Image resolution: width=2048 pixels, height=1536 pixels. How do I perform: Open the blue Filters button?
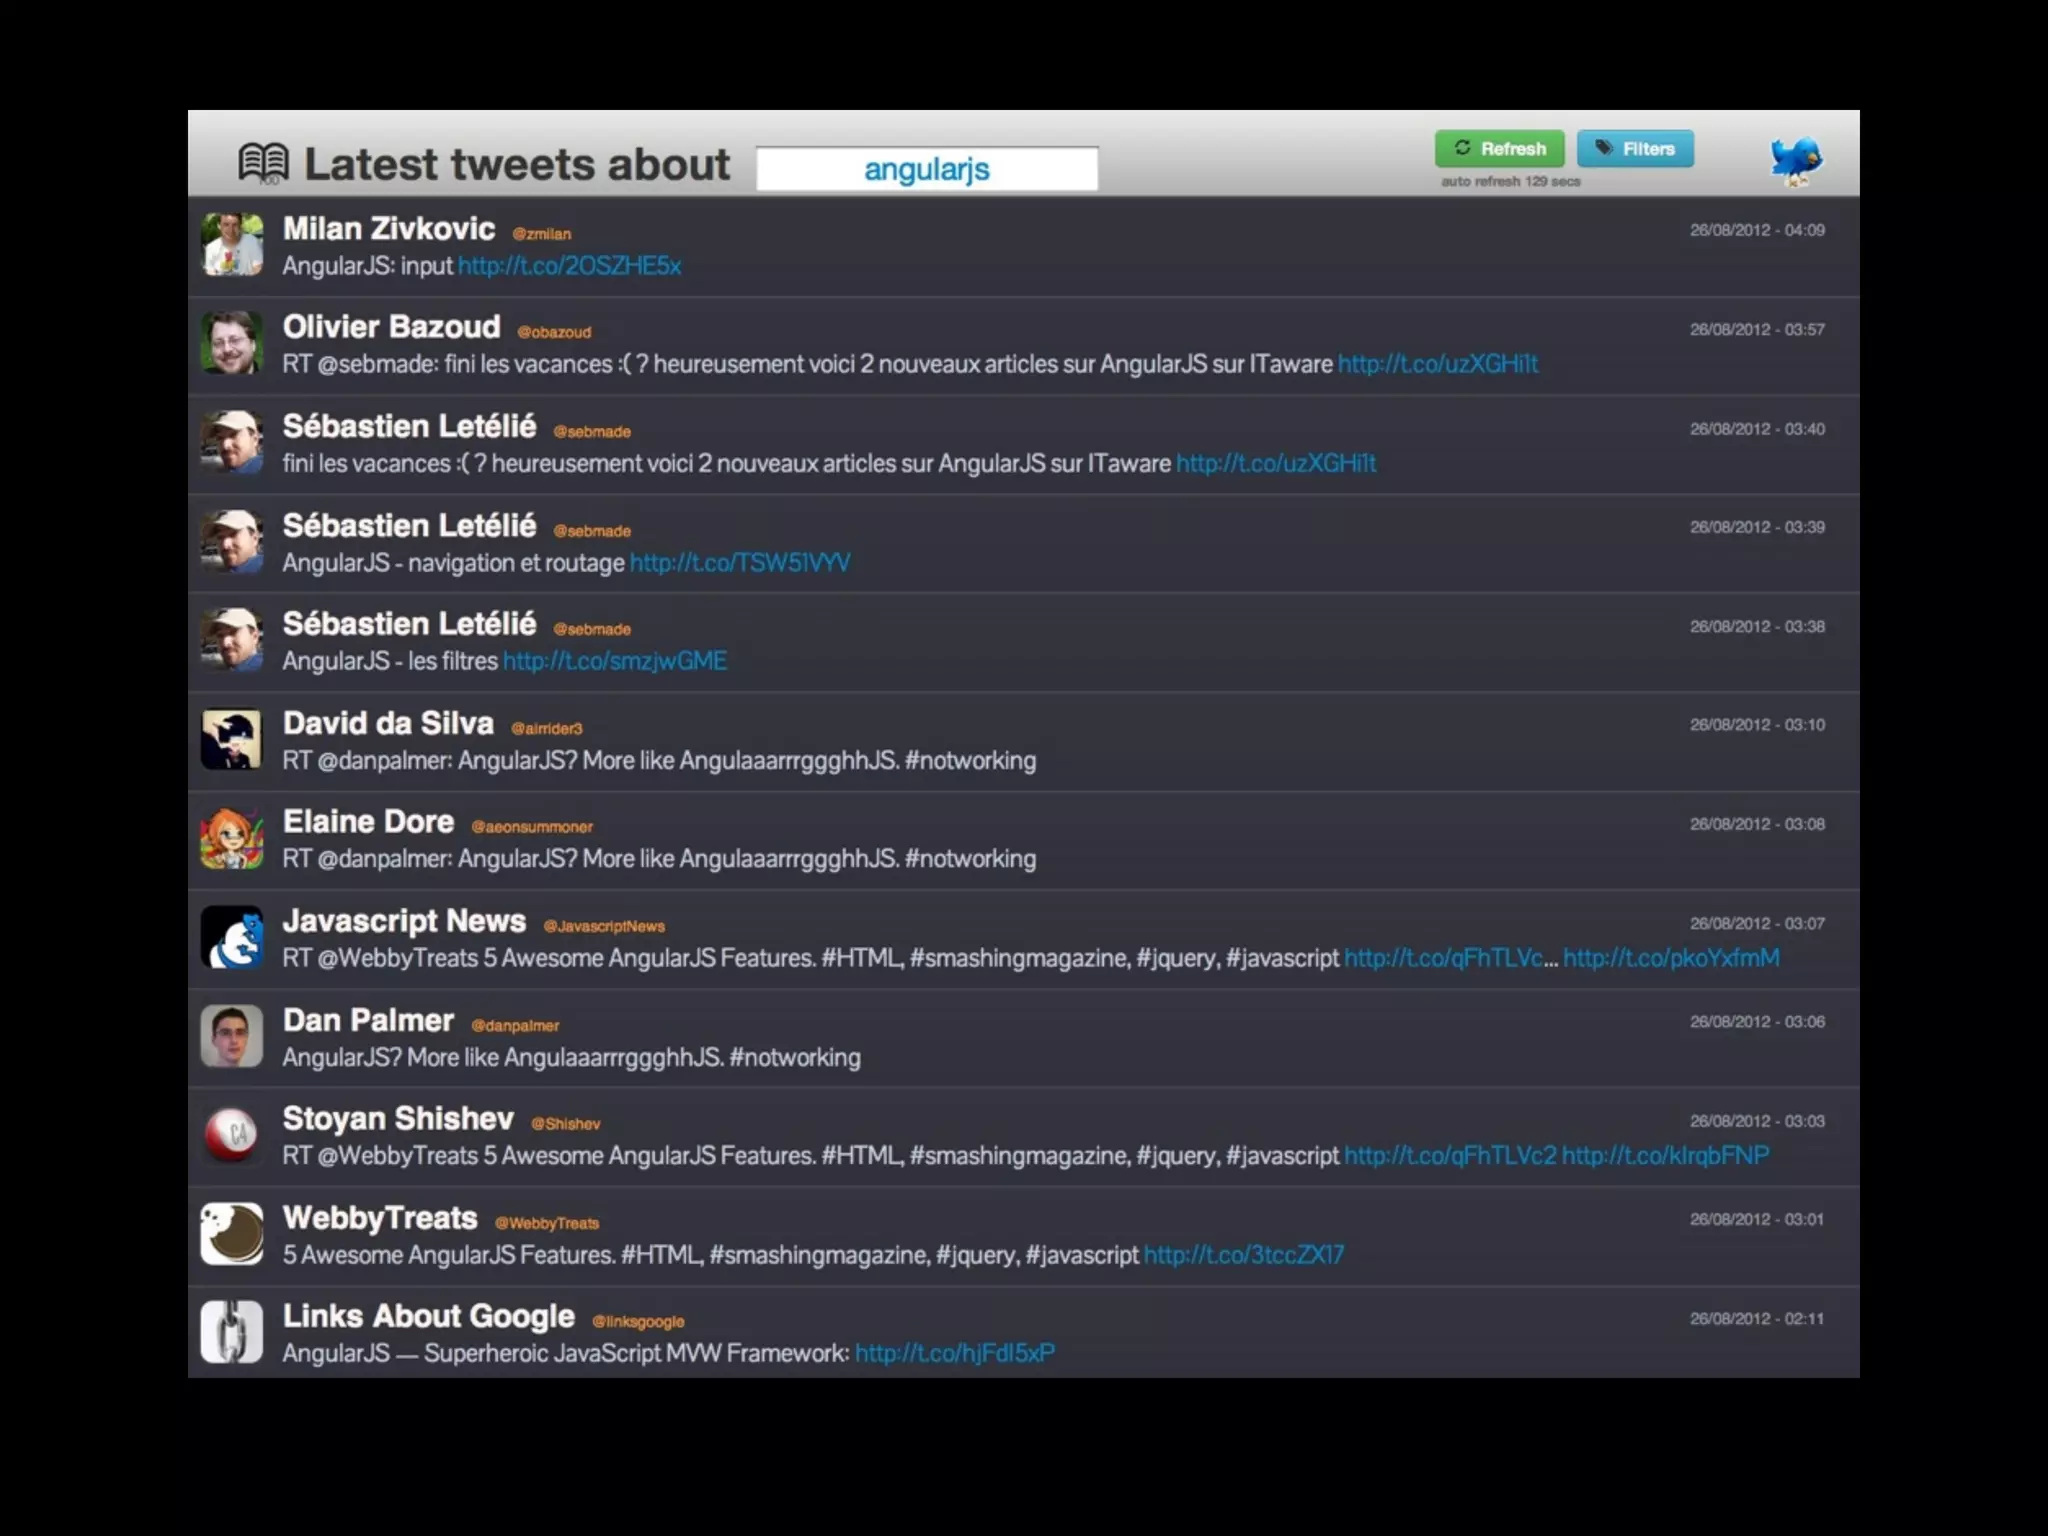[1635, 149]
